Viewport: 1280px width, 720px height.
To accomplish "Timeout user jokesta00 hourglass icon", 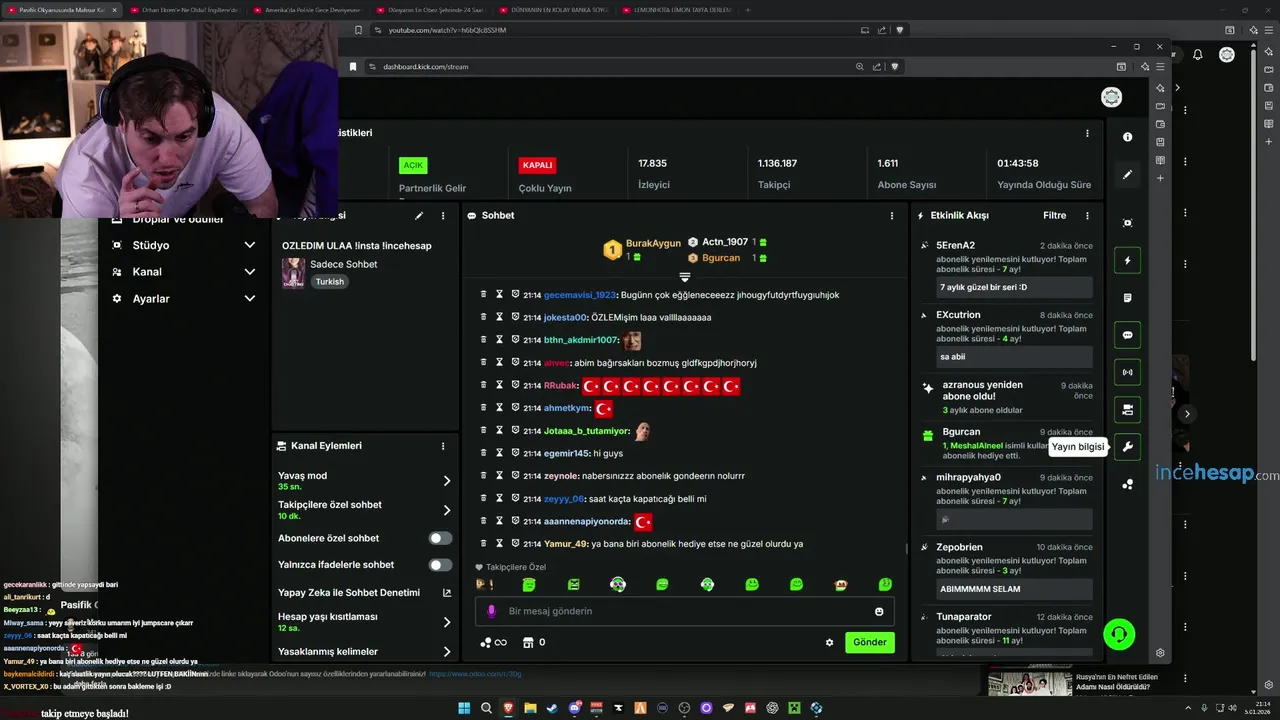I will coord(499,317).
